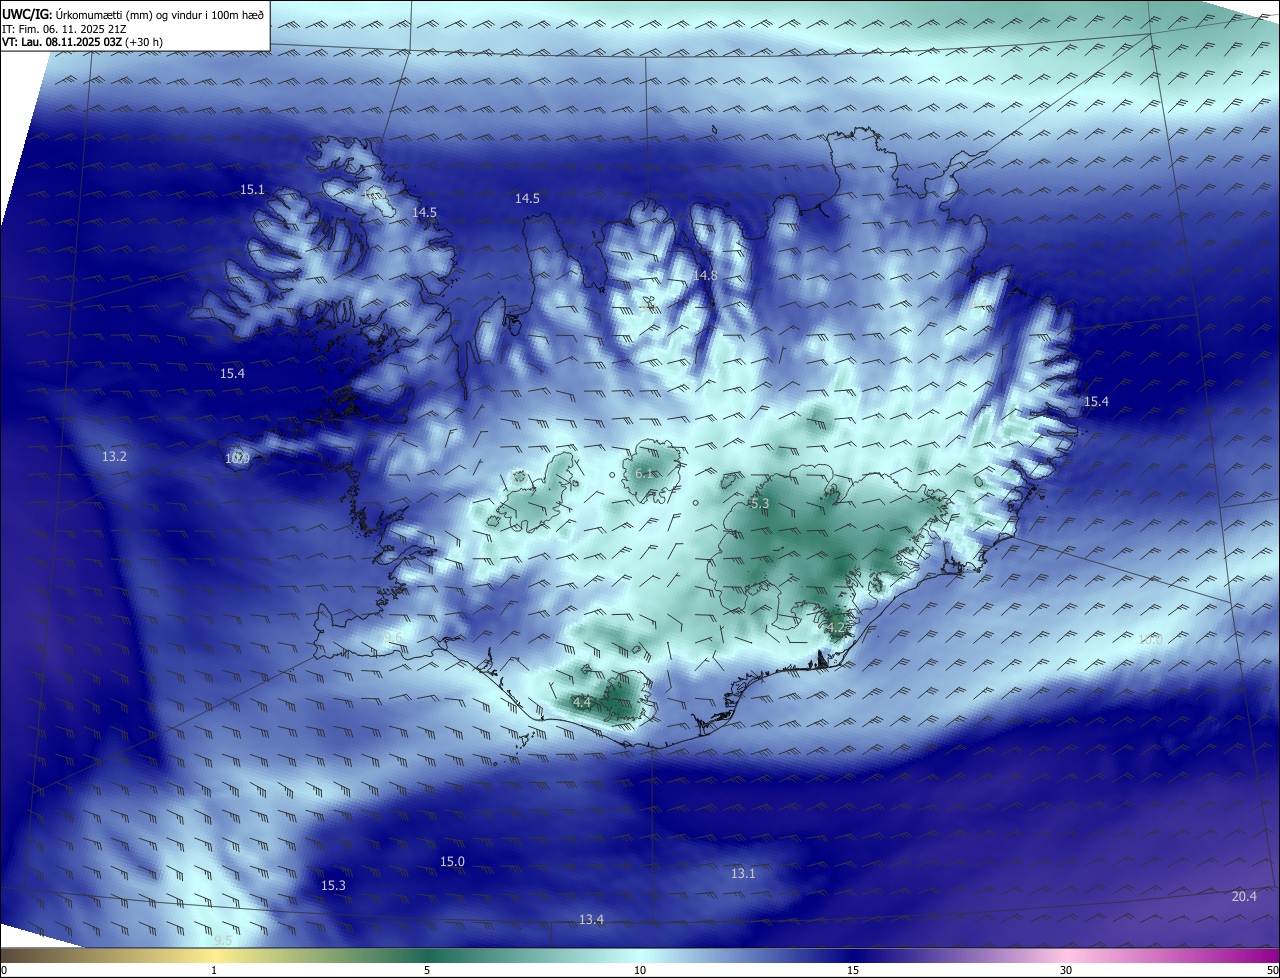This screenshot has height=978, width=1280.
Task: Click the 15.3 value label
Action: point(333,885)
